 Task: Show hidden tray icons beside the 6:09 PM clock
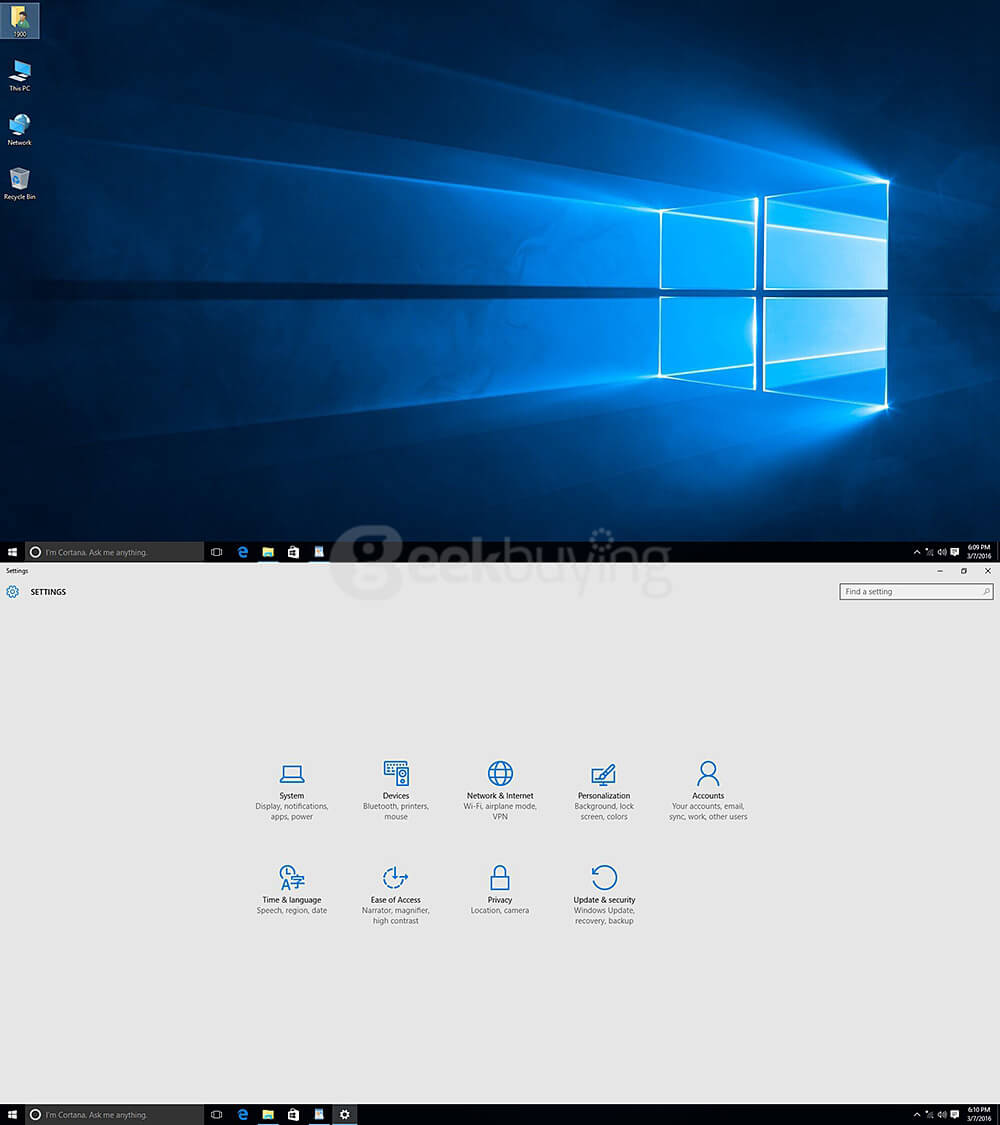coord(917,552)
